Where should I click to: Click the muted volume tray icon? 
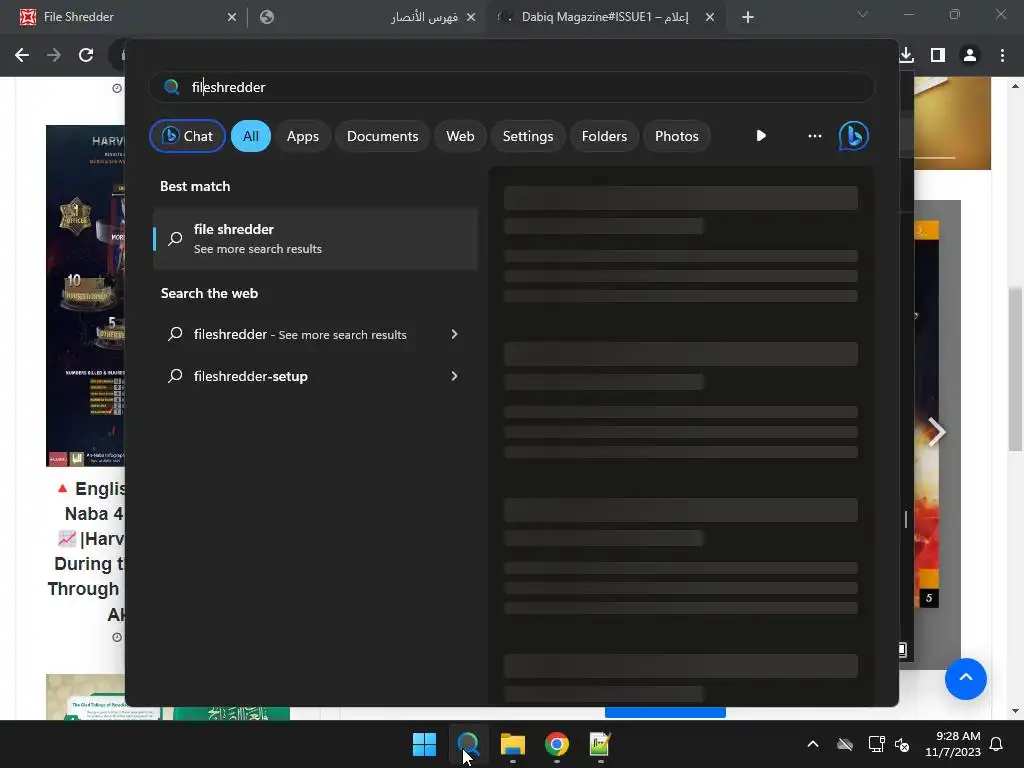point(902,744)
